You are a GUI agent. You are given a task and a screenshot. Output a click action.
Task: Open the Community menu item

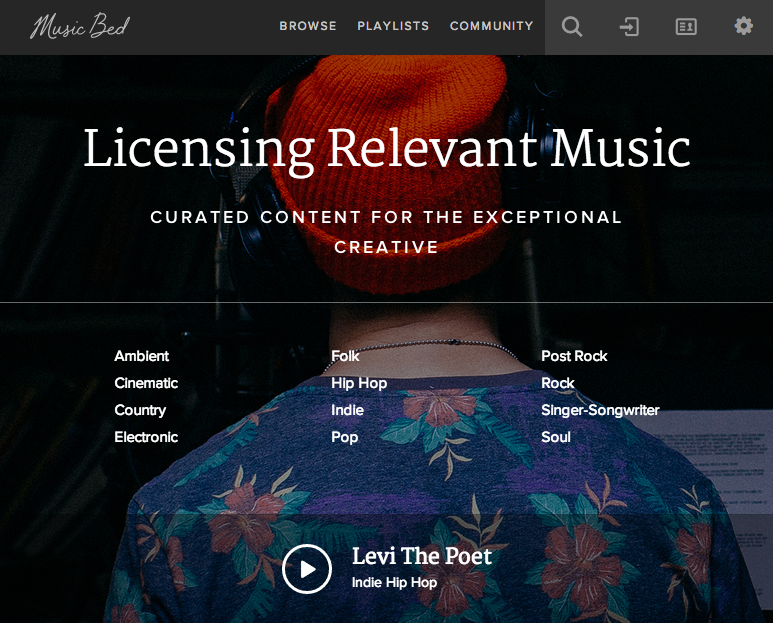coord(492,26)
